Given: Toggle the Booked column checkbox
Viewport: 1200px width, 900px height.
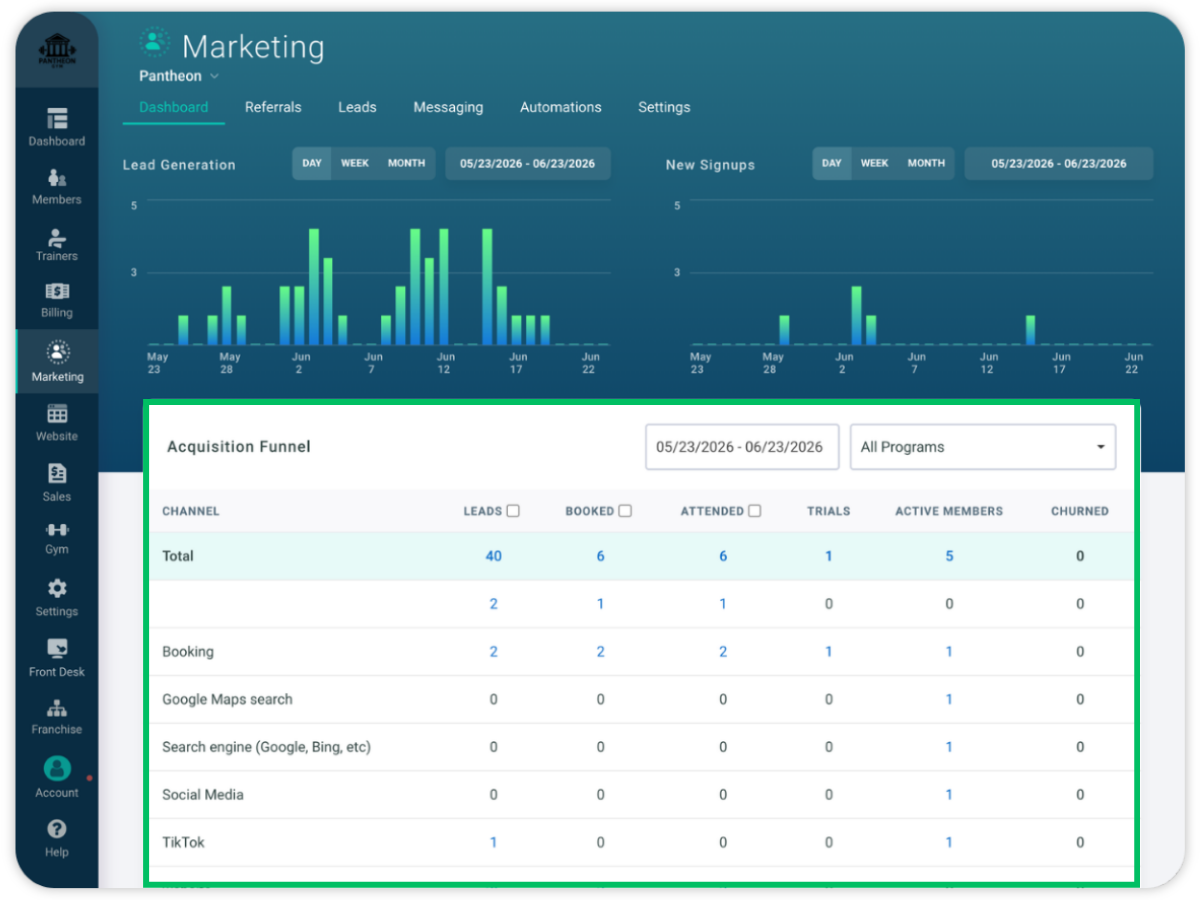Looking at the screenshot, I should coord(625,511).
